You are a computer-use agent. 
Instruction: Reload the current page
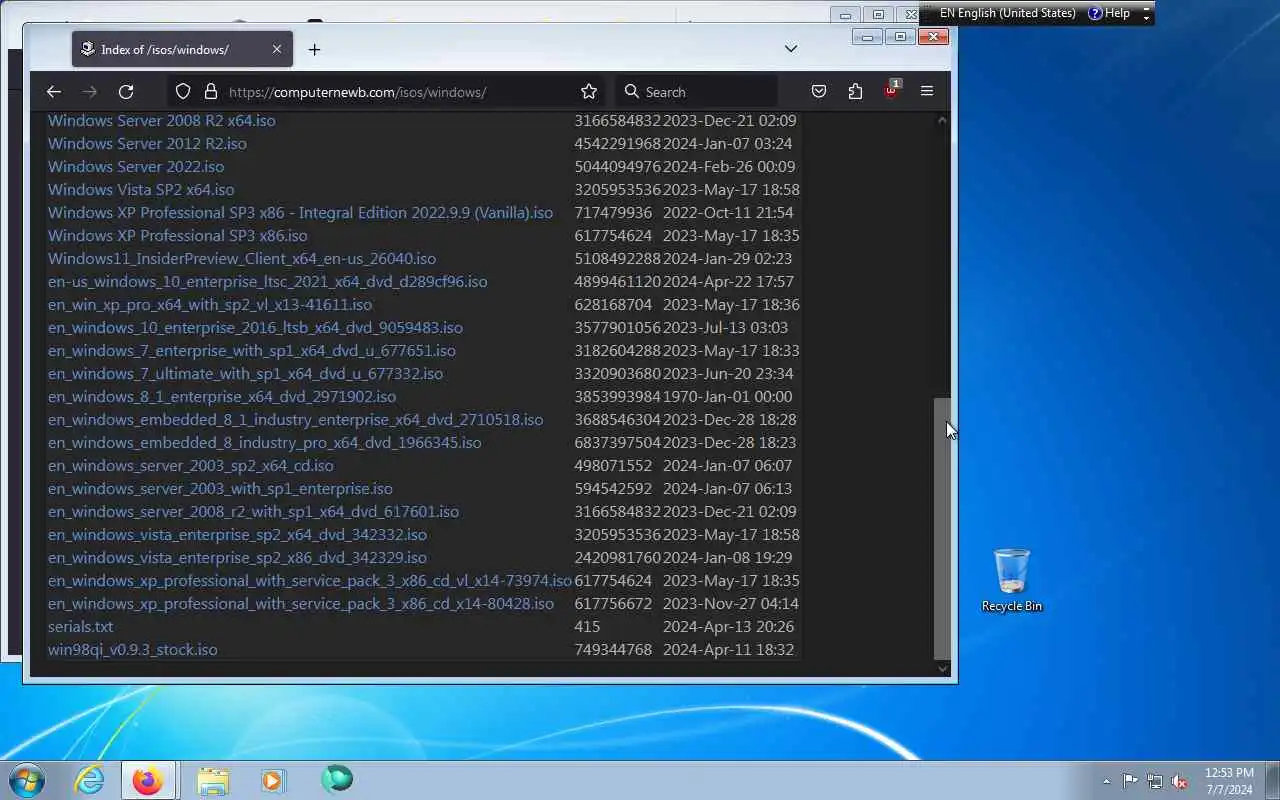tap(126, 91)
